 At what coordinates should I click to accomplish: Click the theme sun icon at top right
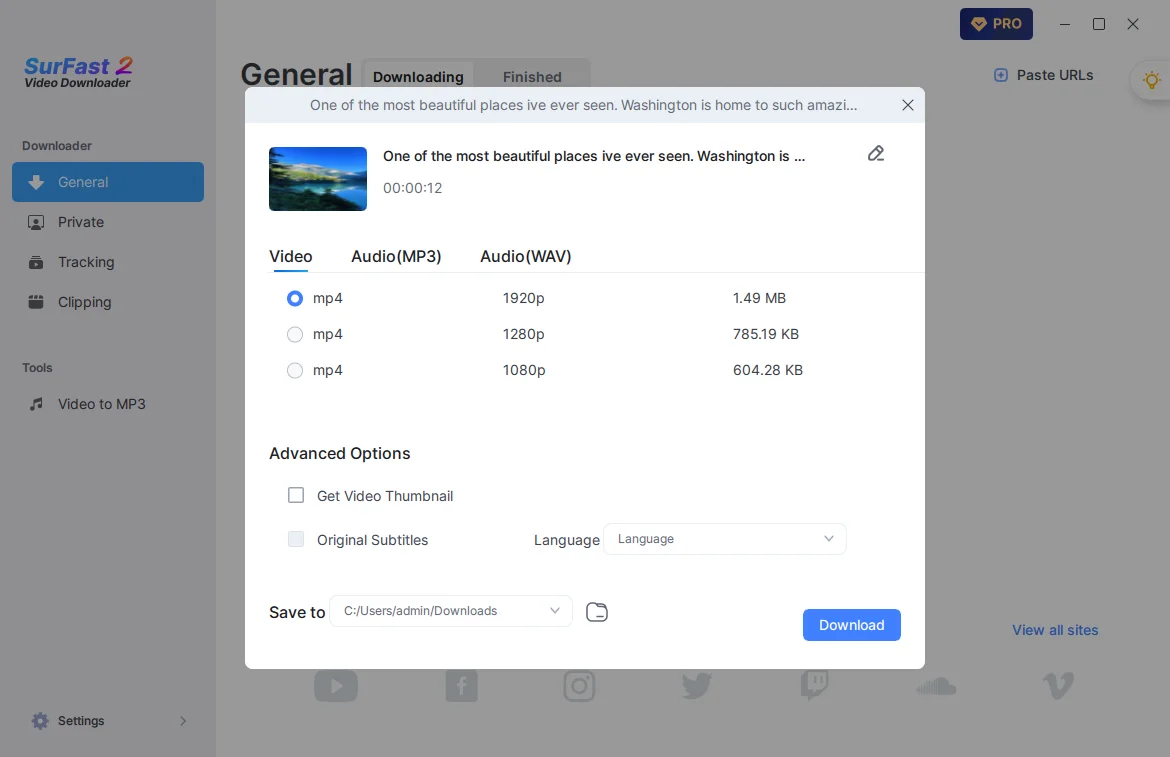[1152, 80]
